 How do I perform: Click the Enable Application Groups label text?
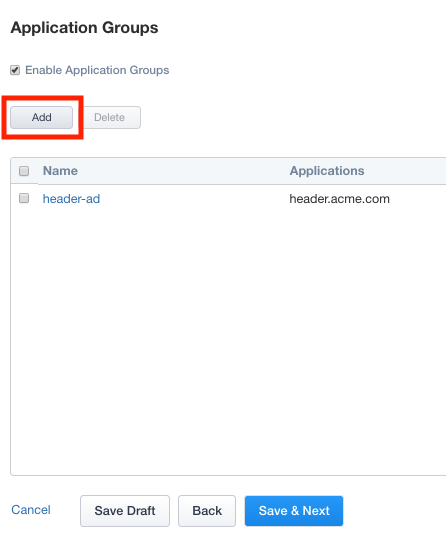tap(97, 70)
